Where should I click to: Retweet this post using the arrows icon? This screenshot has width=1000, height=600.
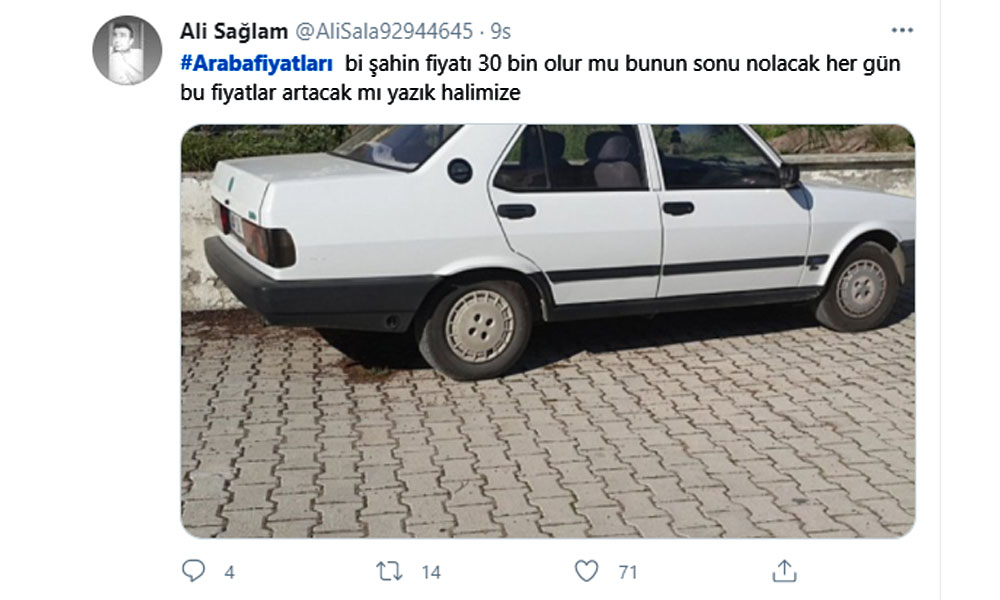(x=389, y=571)
